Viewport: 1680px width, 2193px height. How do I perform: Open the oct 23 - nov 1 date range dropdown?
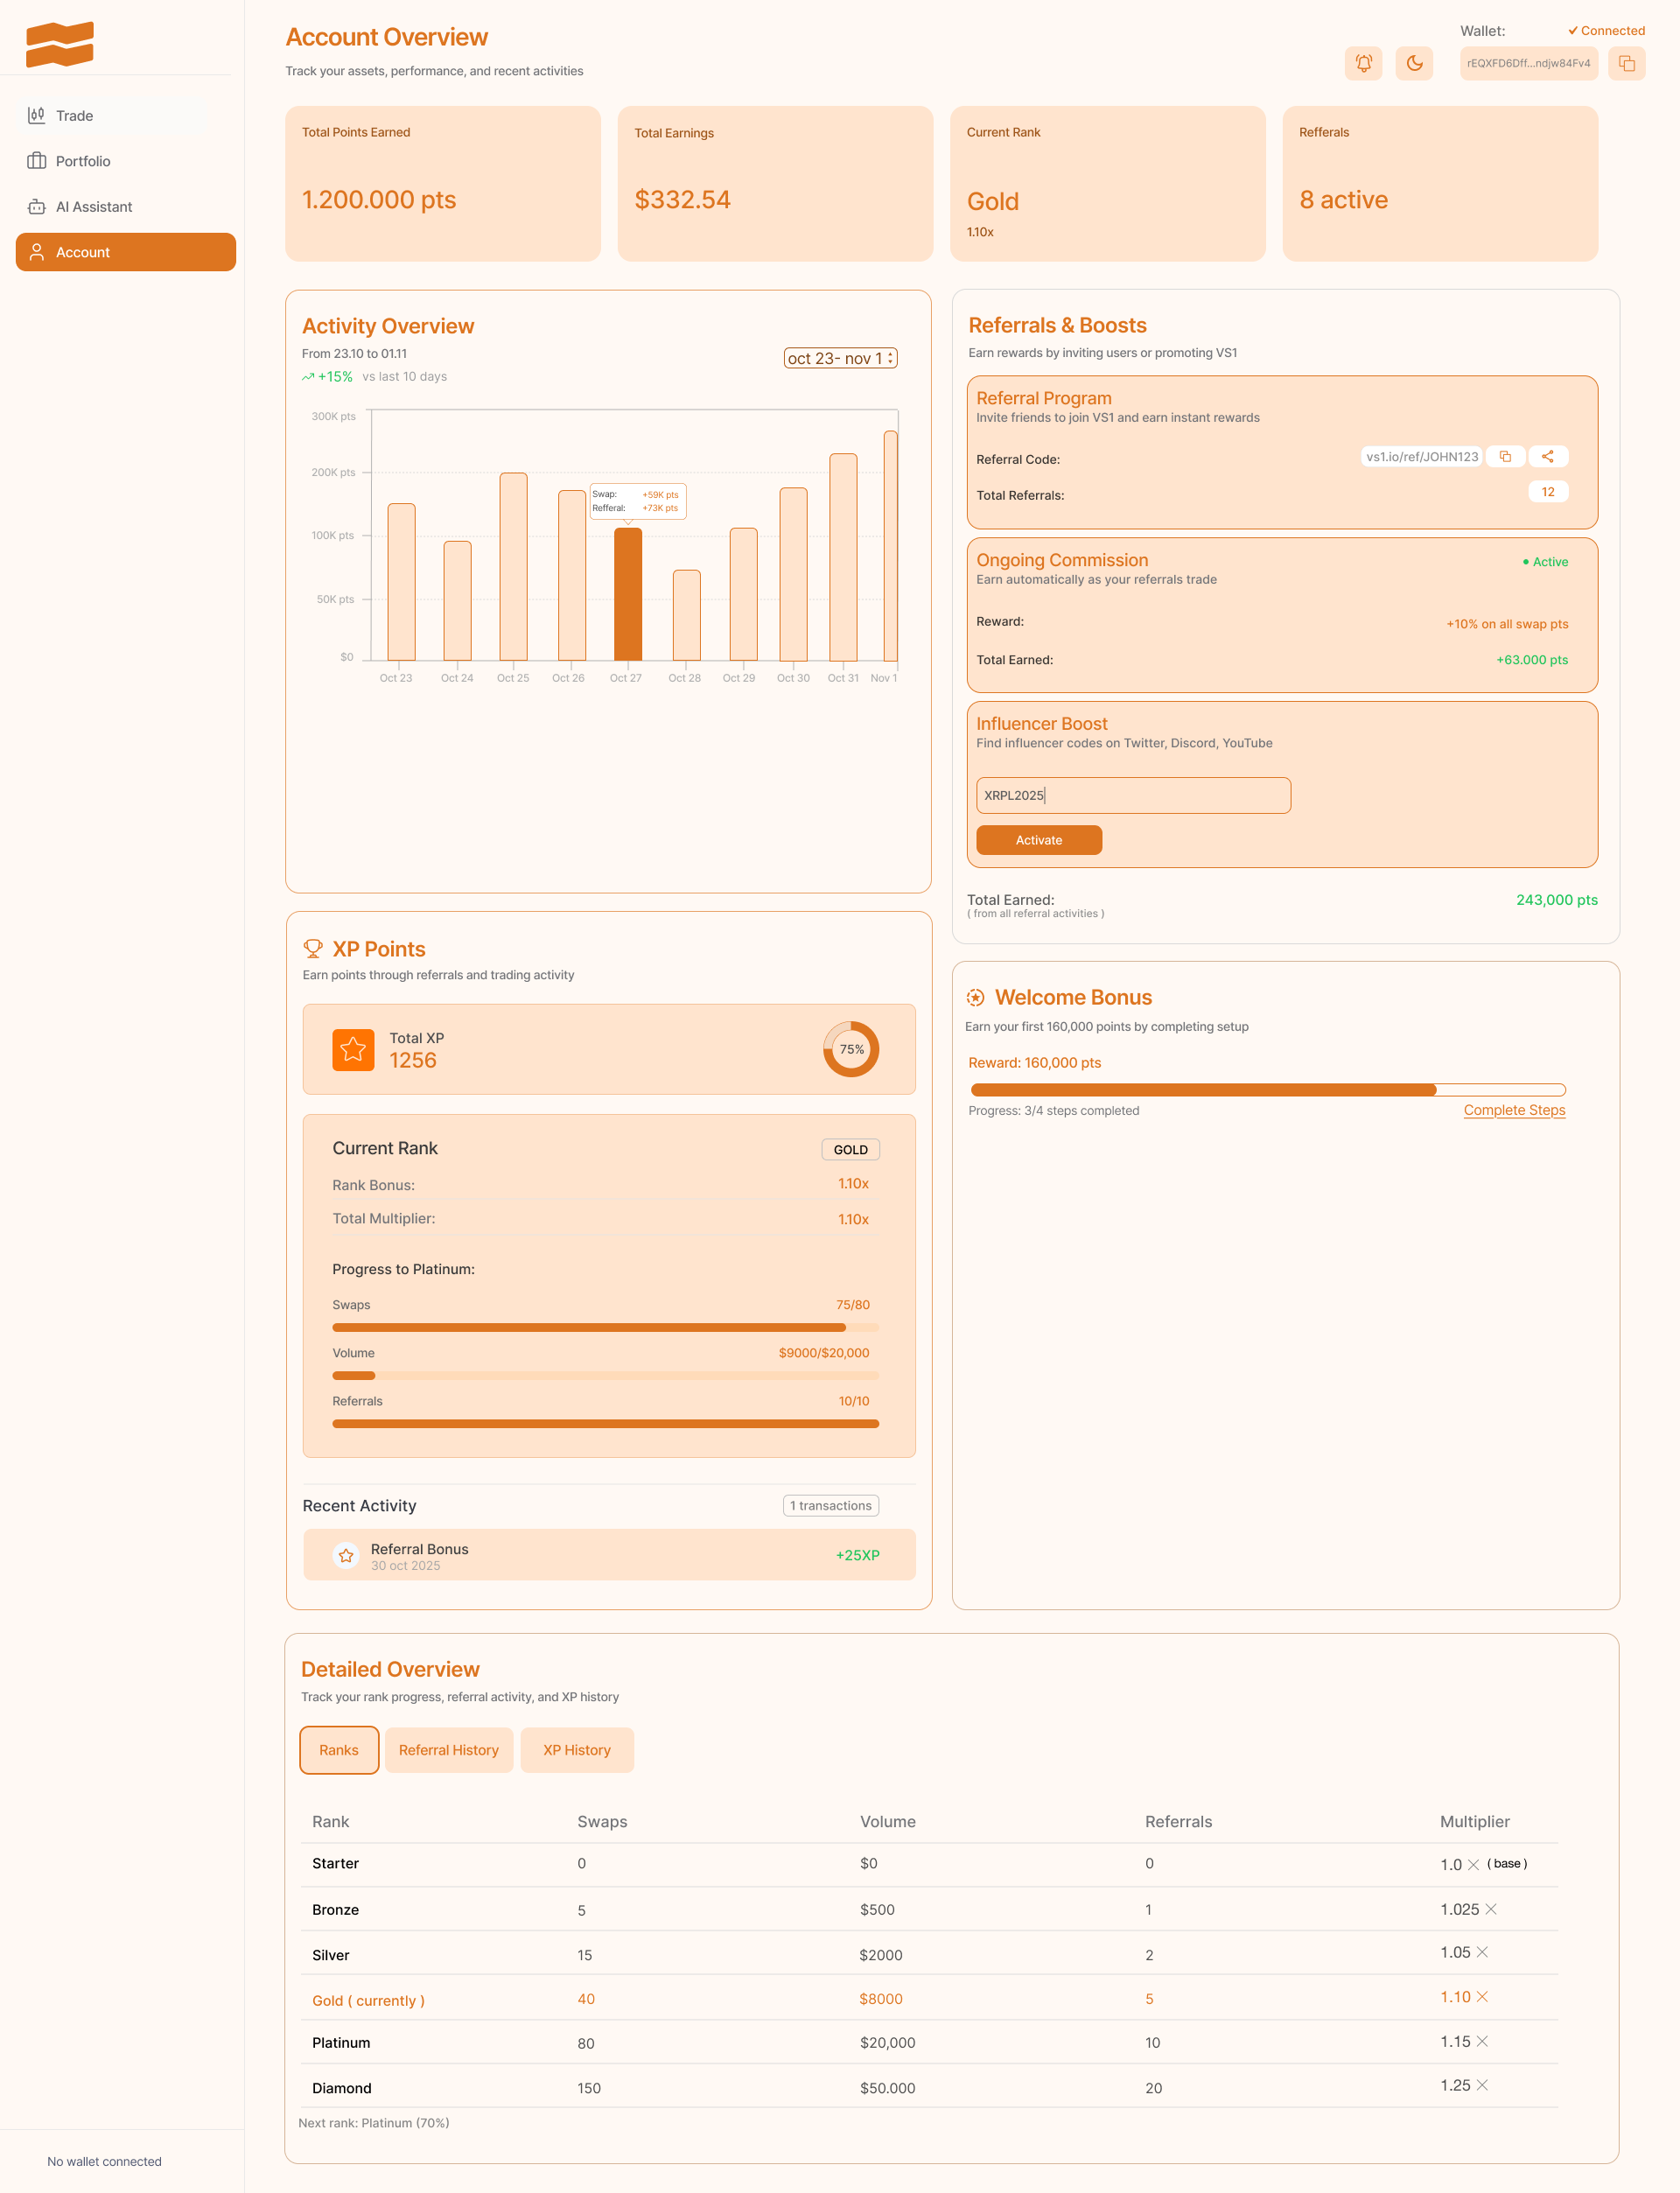[840, 358]
